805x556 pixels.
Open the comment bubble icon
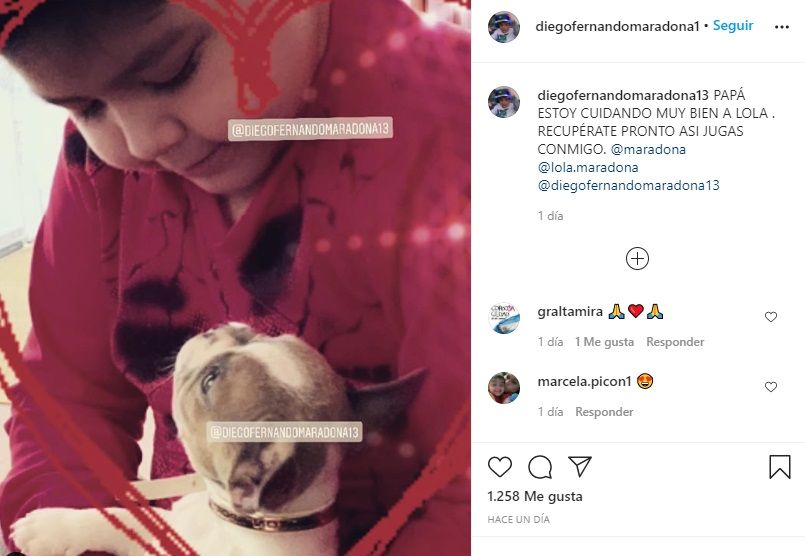click(540, 467)
